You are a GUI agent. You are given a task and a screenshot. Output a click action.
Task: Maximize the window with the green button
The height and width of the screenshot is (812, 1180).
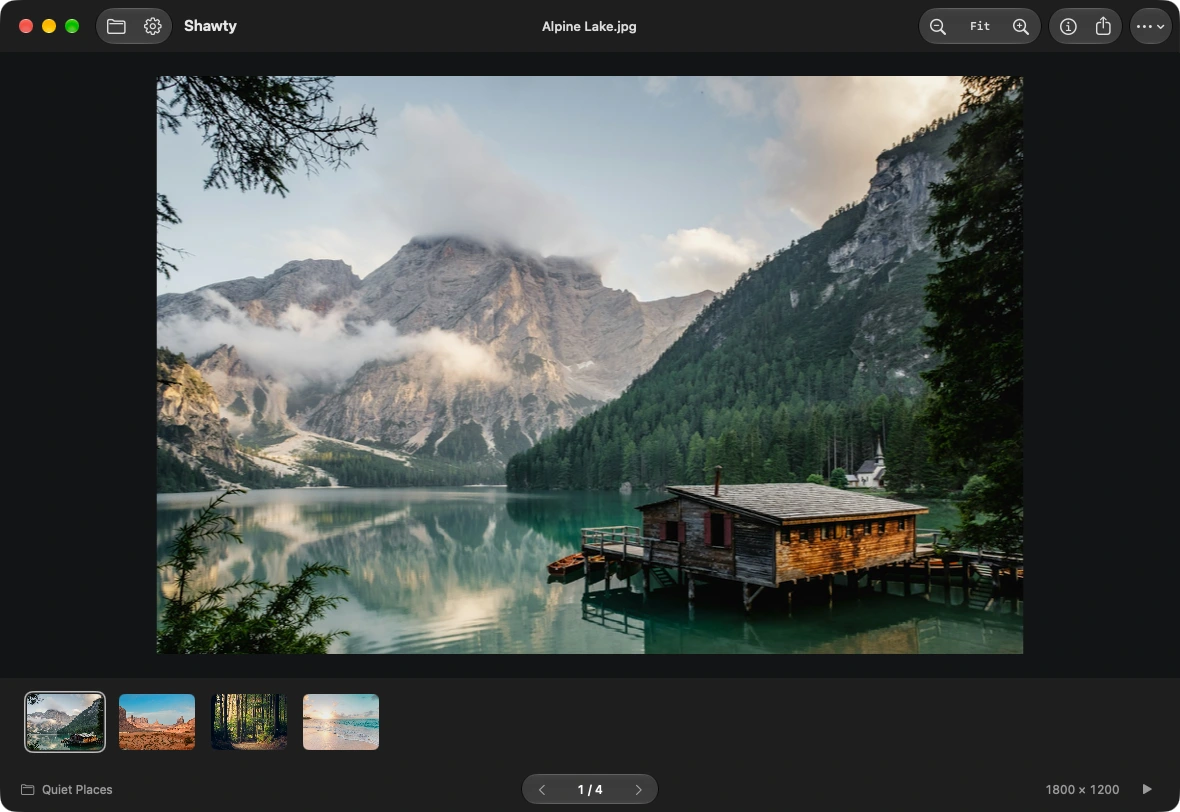pyautogui.click(x=72, y=26)
